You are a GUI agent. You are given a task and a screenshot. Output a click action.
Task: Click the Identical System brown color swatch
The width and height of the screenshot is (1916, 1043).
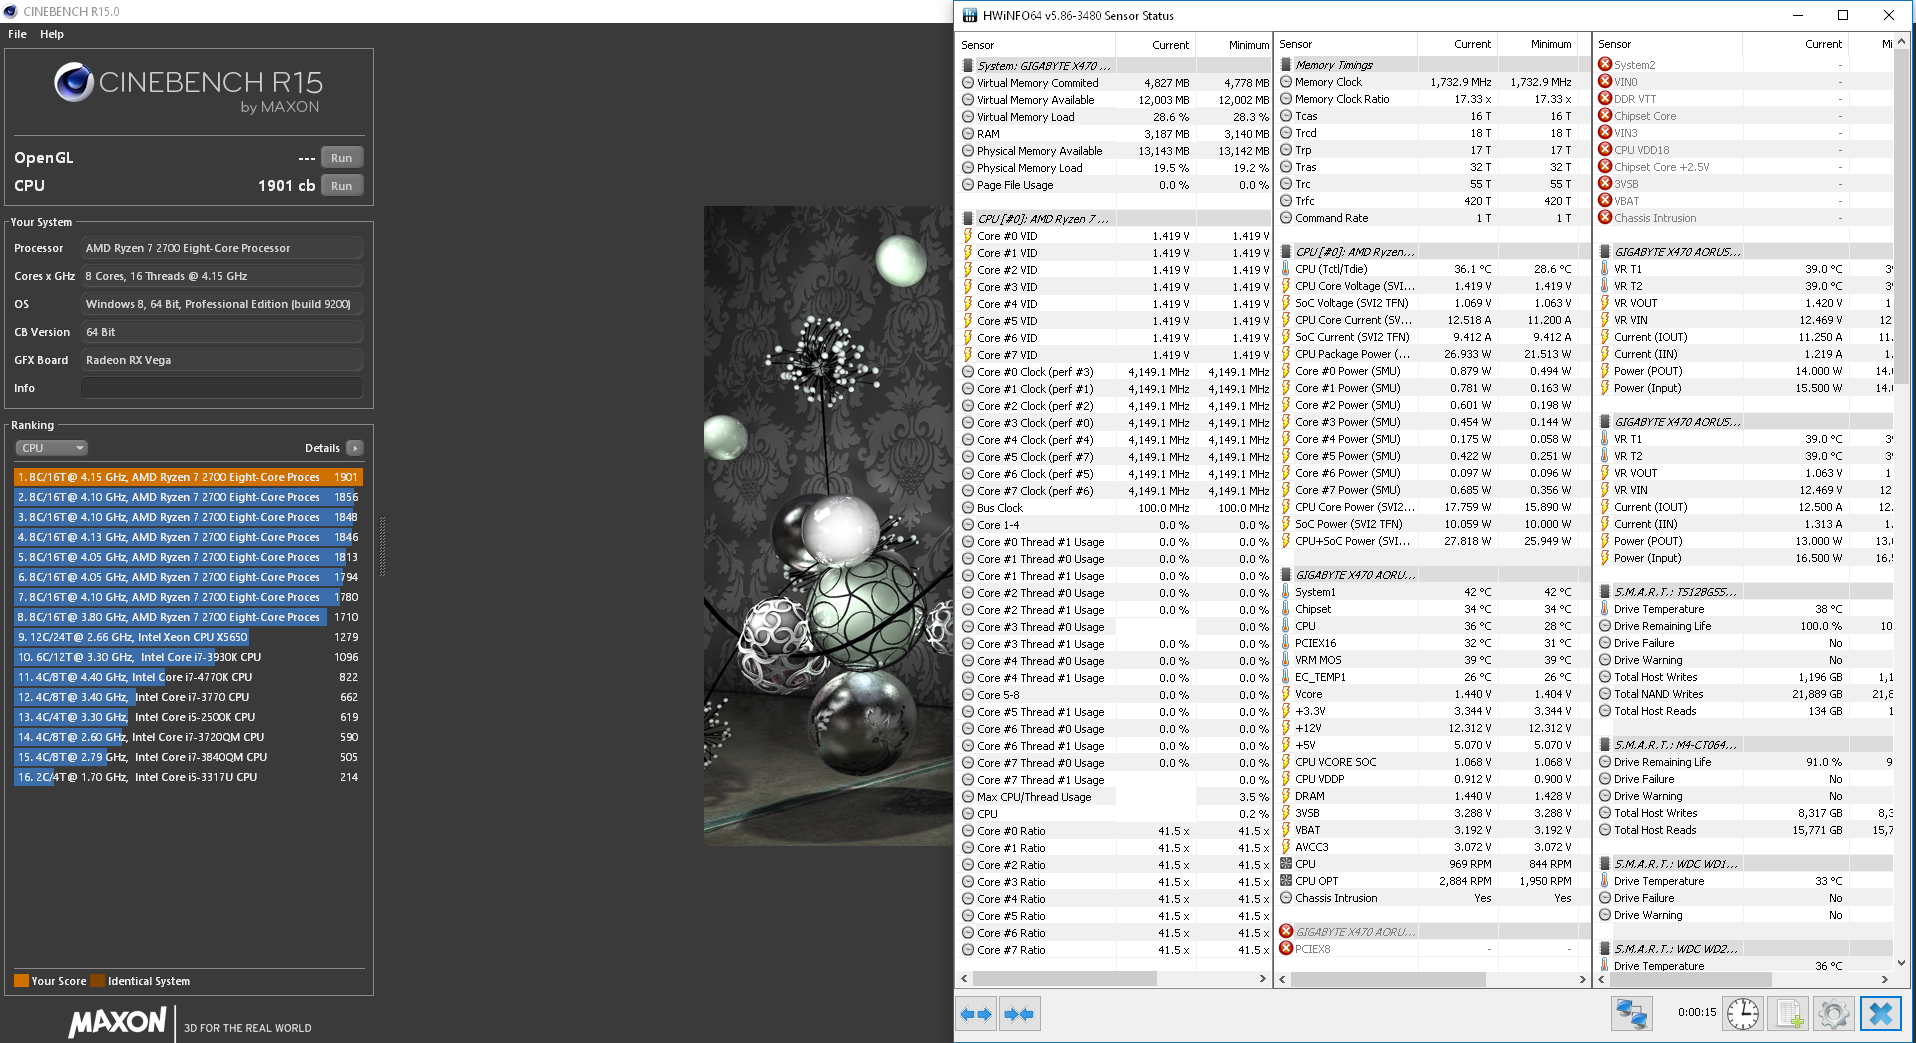click(x=97, y=981)
